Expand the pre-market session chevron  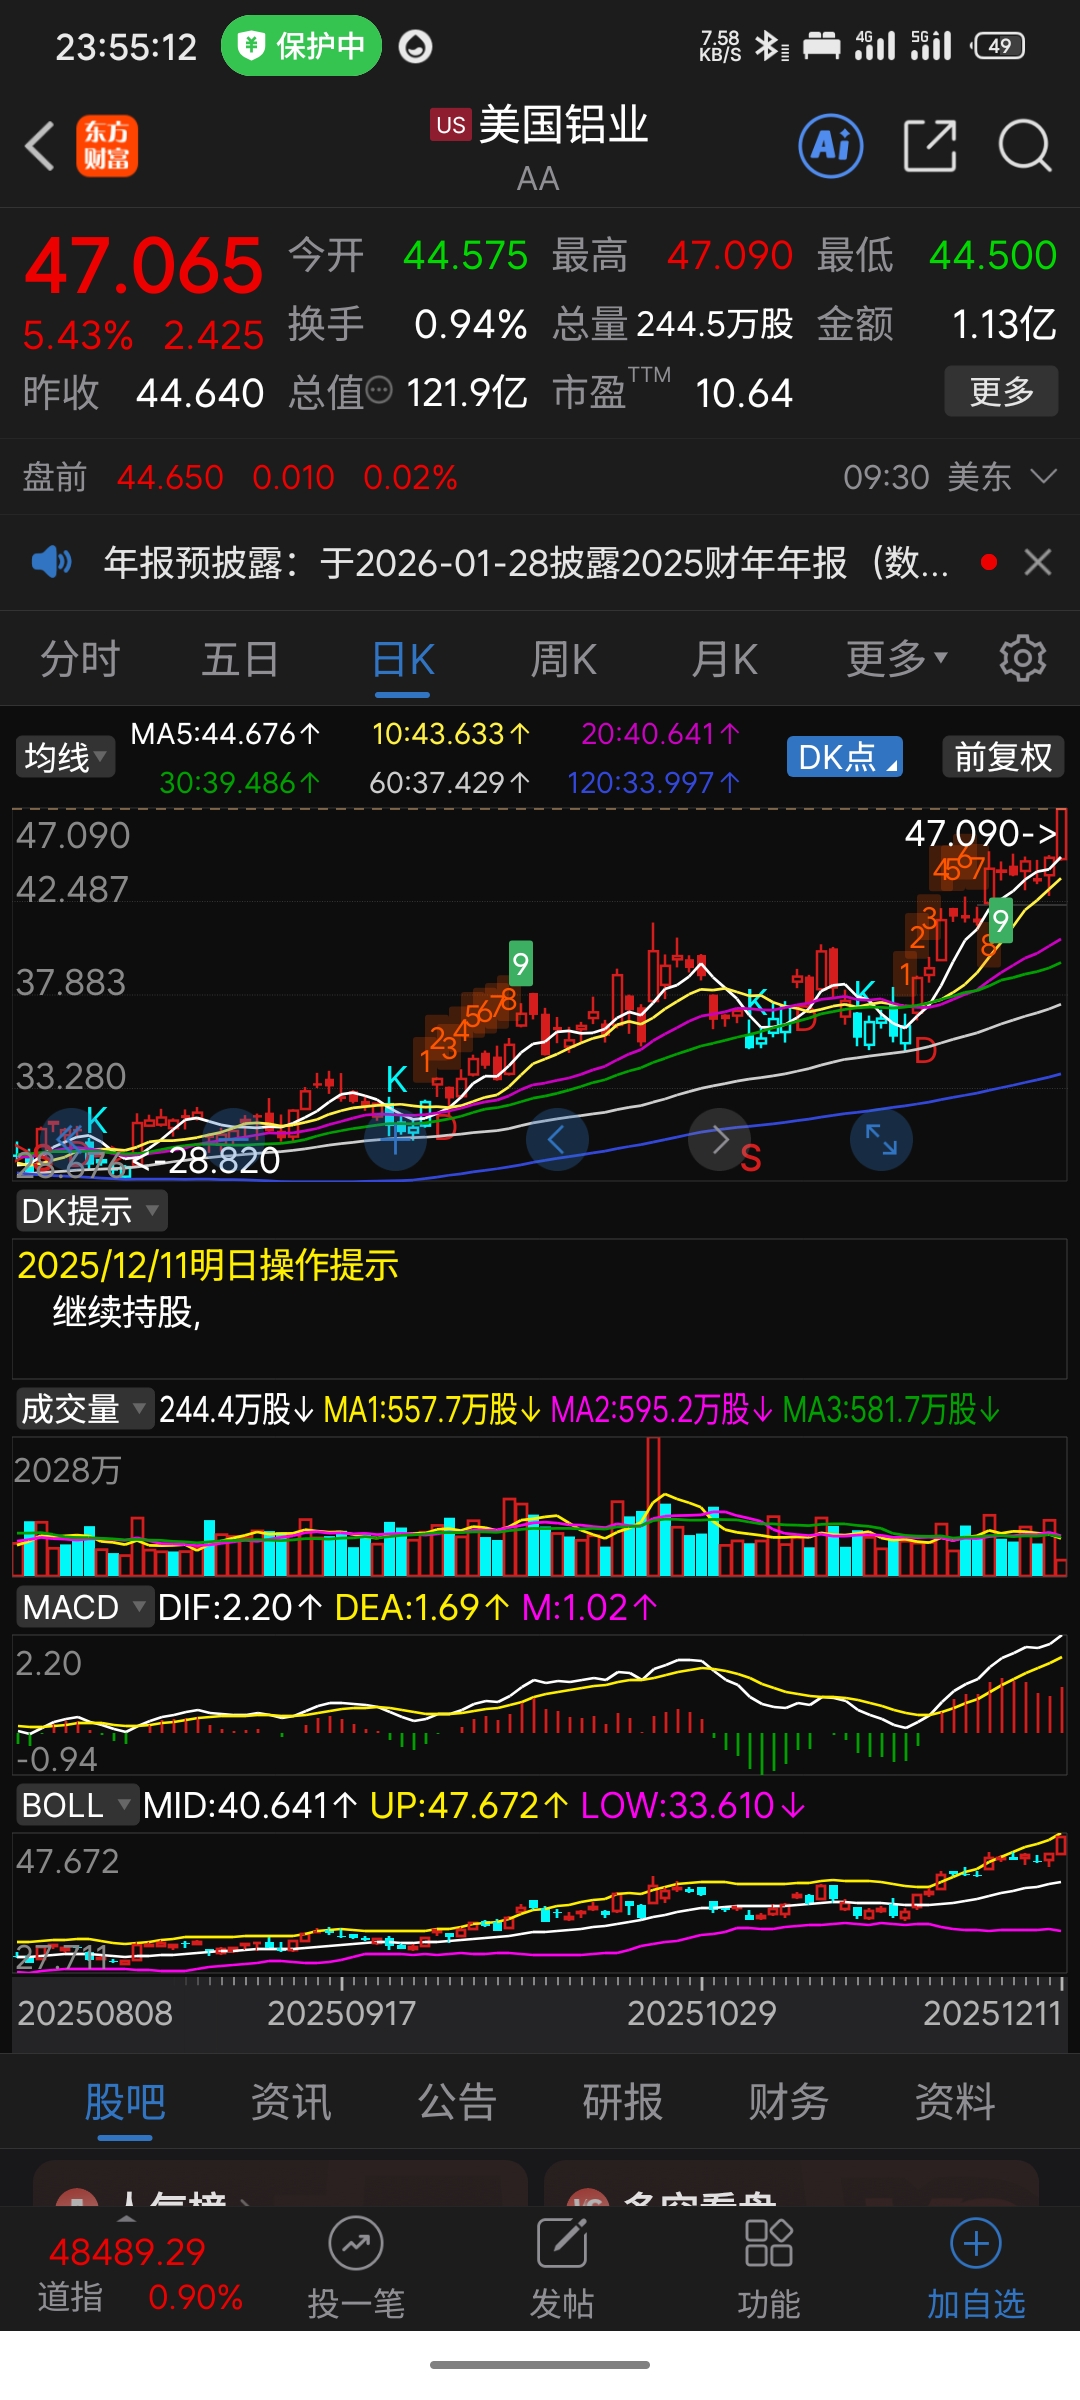1043,477
